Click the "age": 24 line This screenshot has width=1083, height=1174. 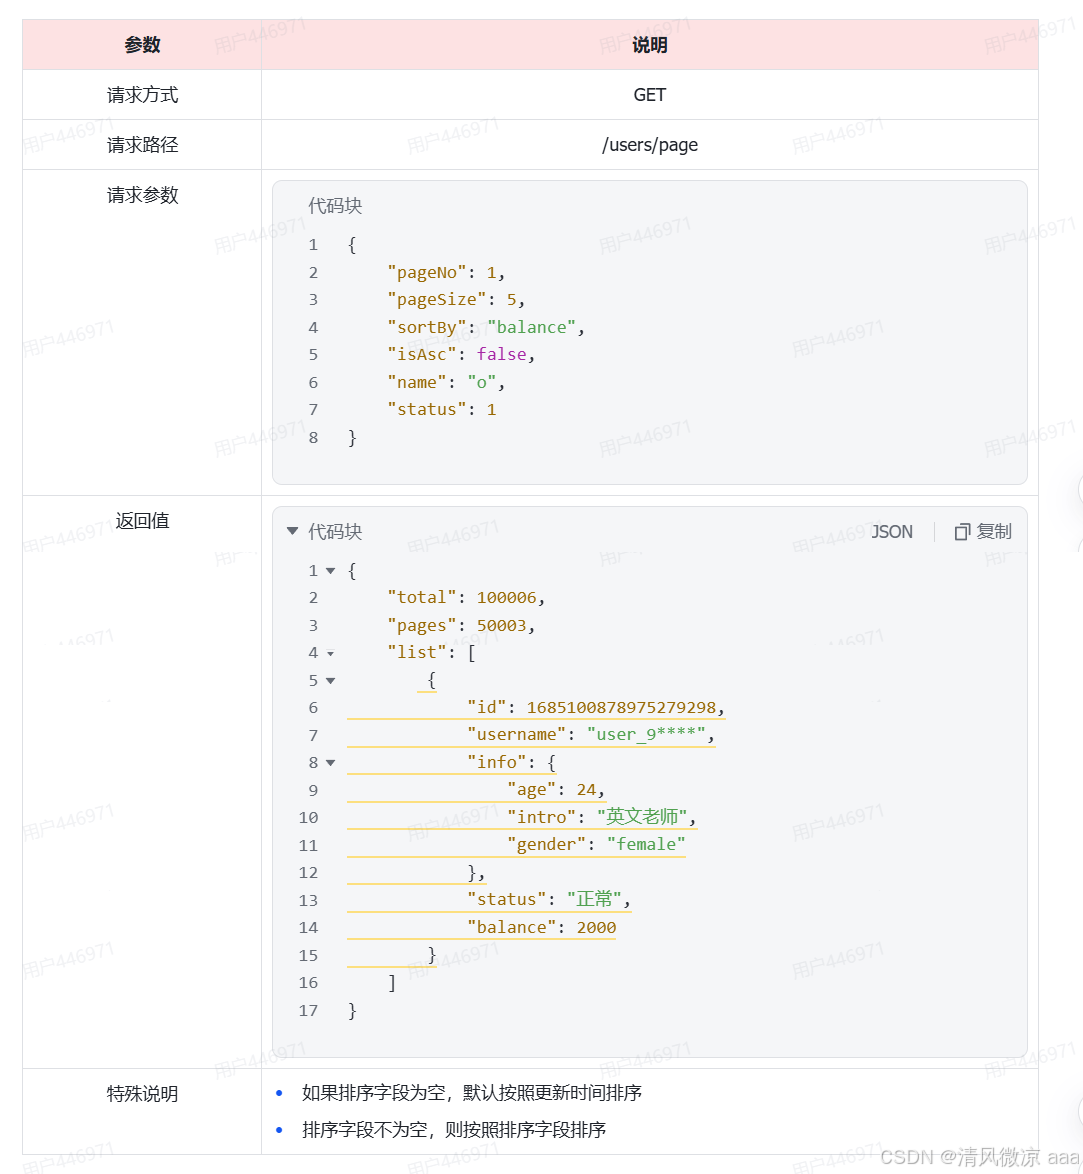tap(556, 790)
